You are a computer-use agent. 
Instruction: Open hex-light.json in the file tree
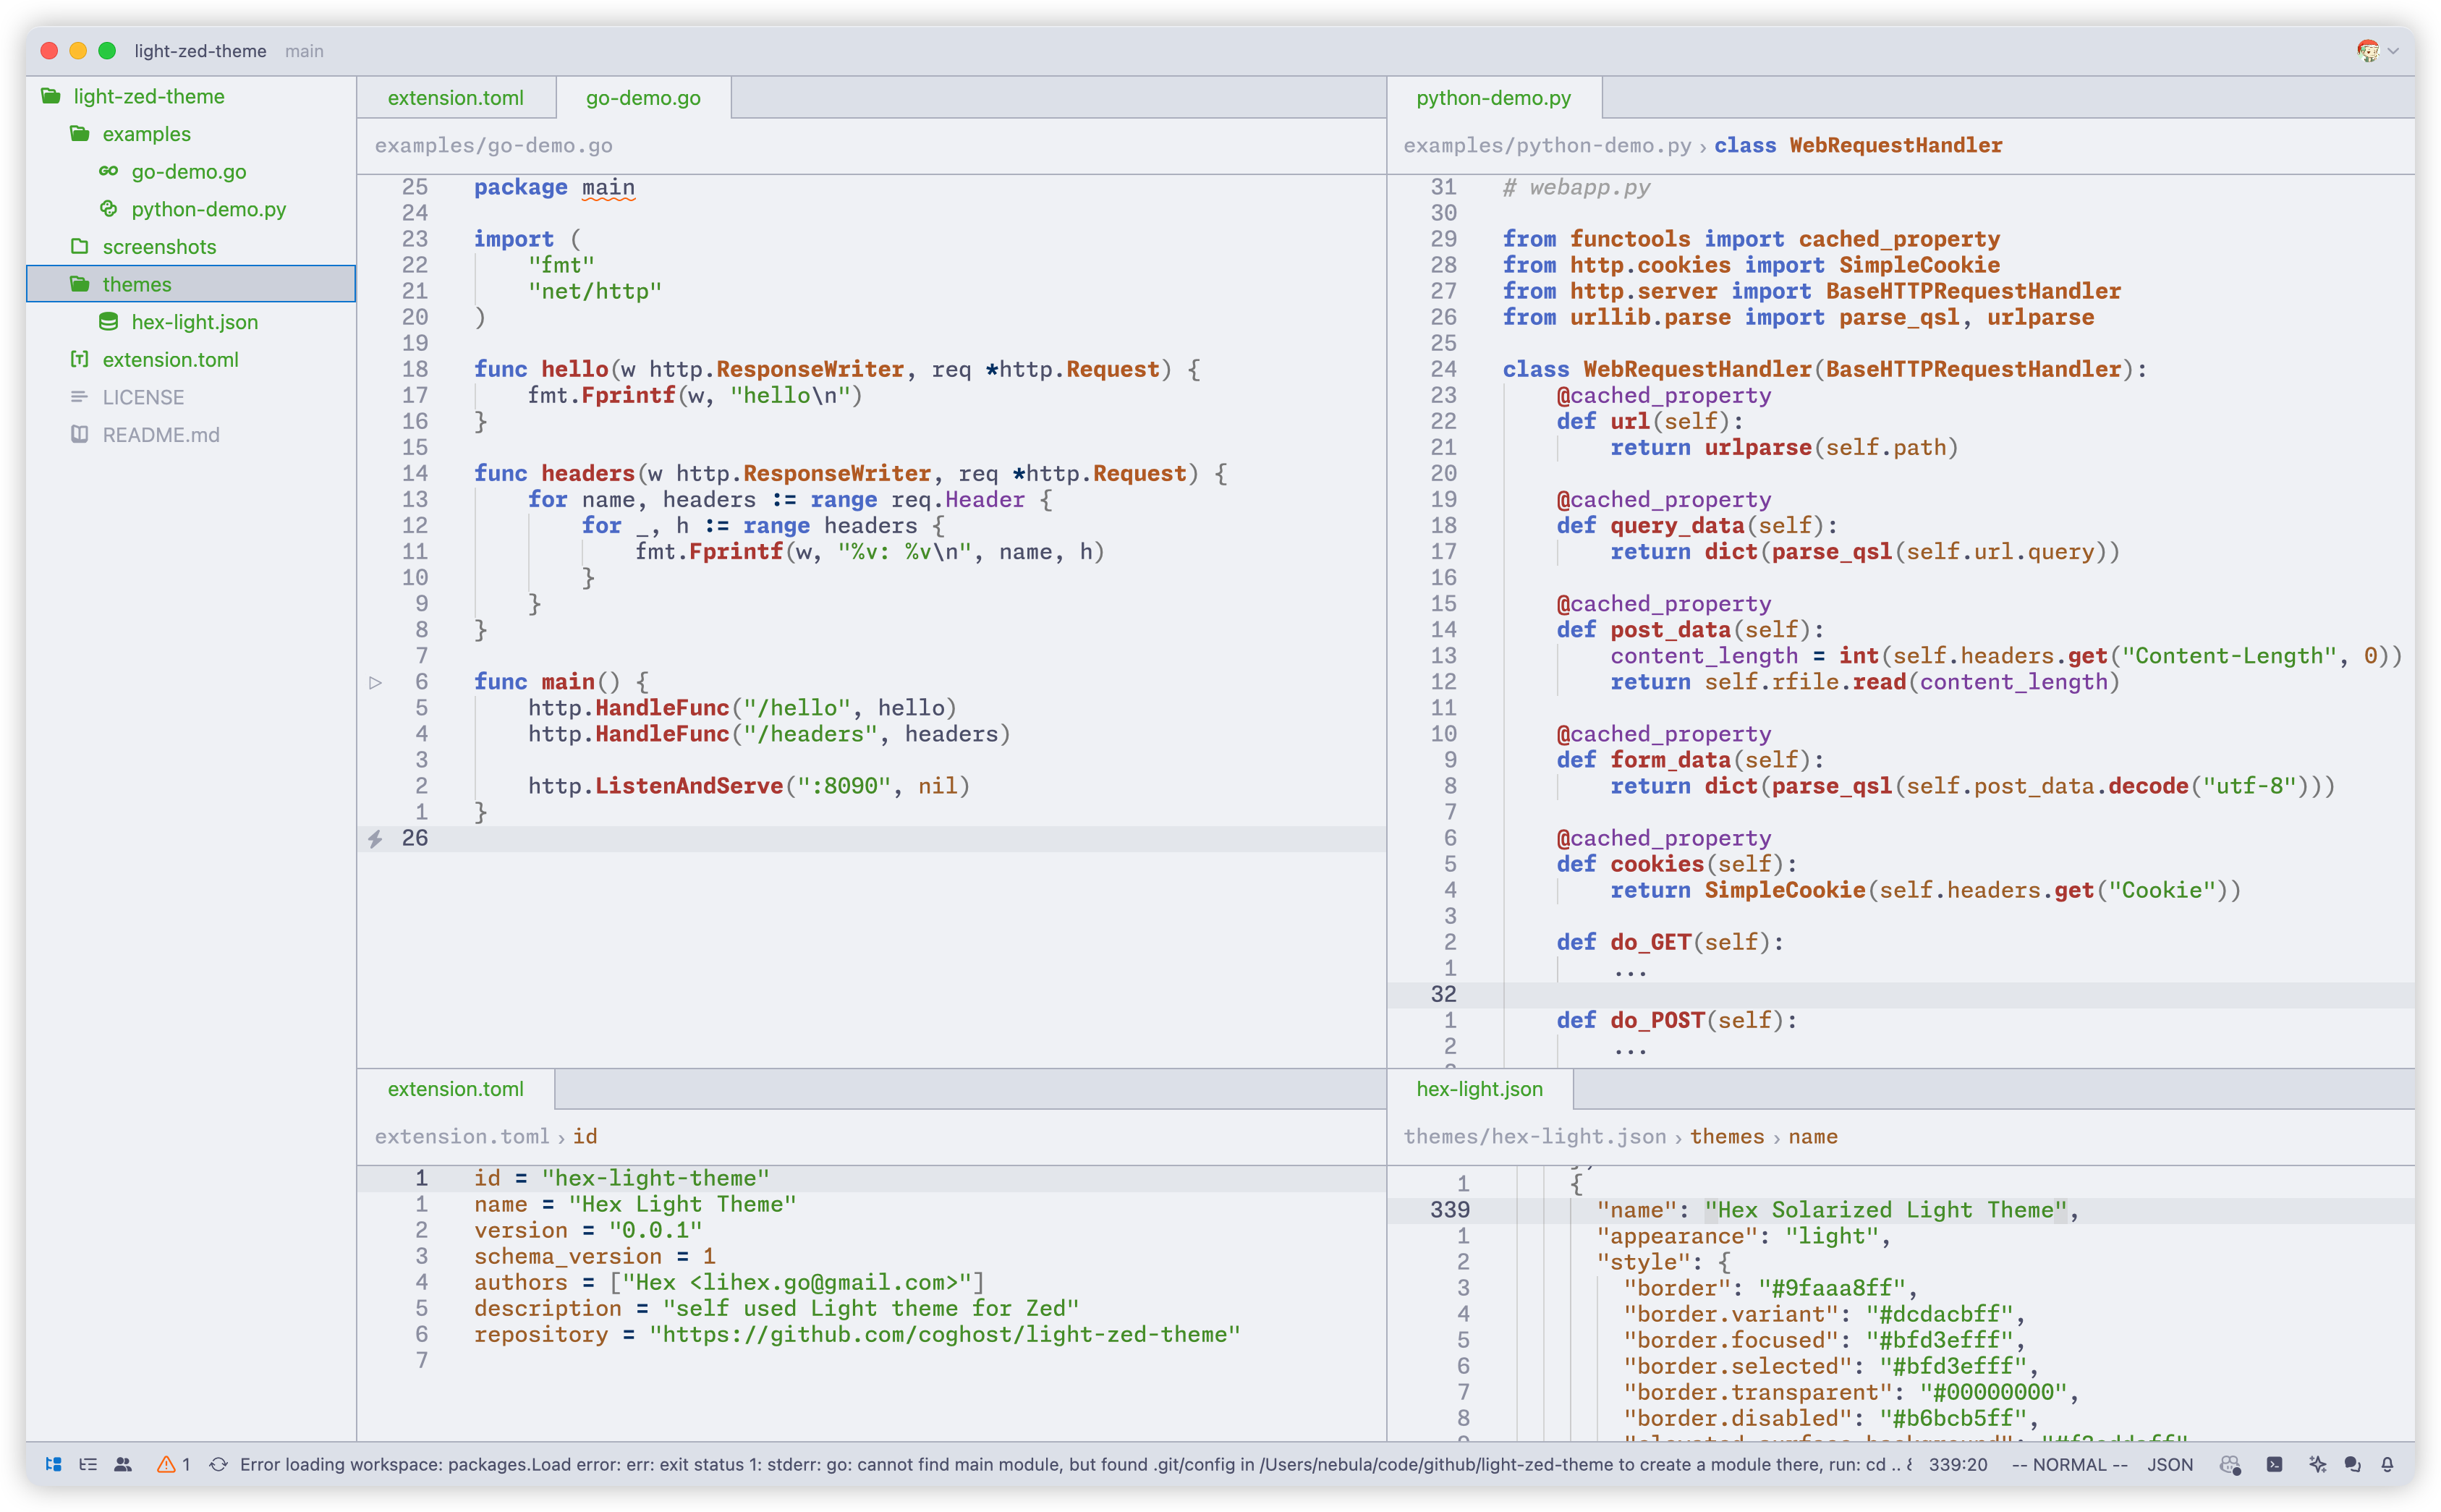point(195,322)
